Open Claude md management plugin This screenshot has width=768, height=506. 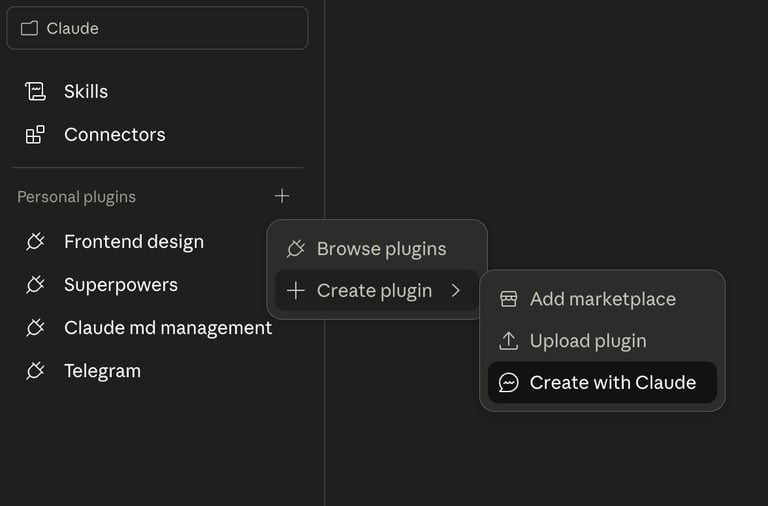pos(167,328)
